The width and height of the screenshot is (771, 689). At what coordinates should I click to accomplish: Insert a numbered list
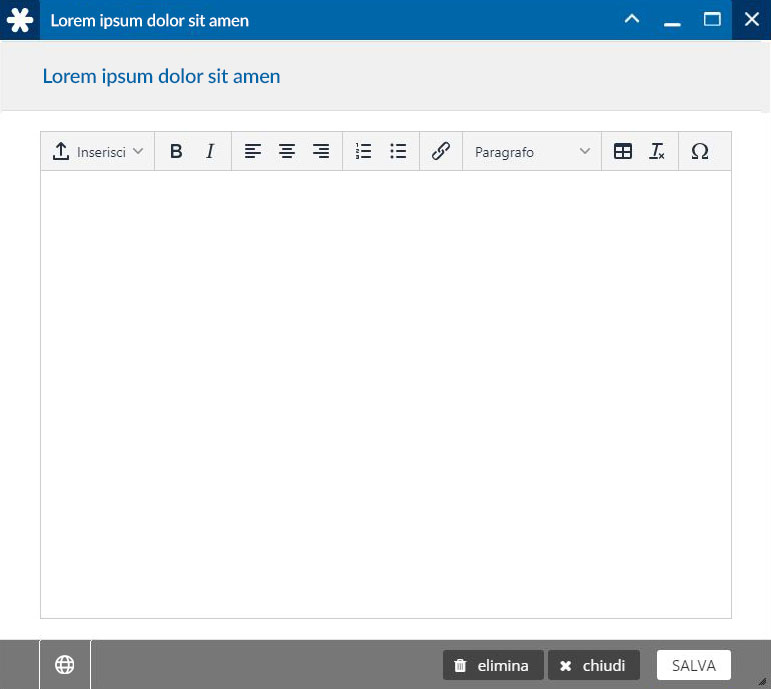tap(364, 151)
